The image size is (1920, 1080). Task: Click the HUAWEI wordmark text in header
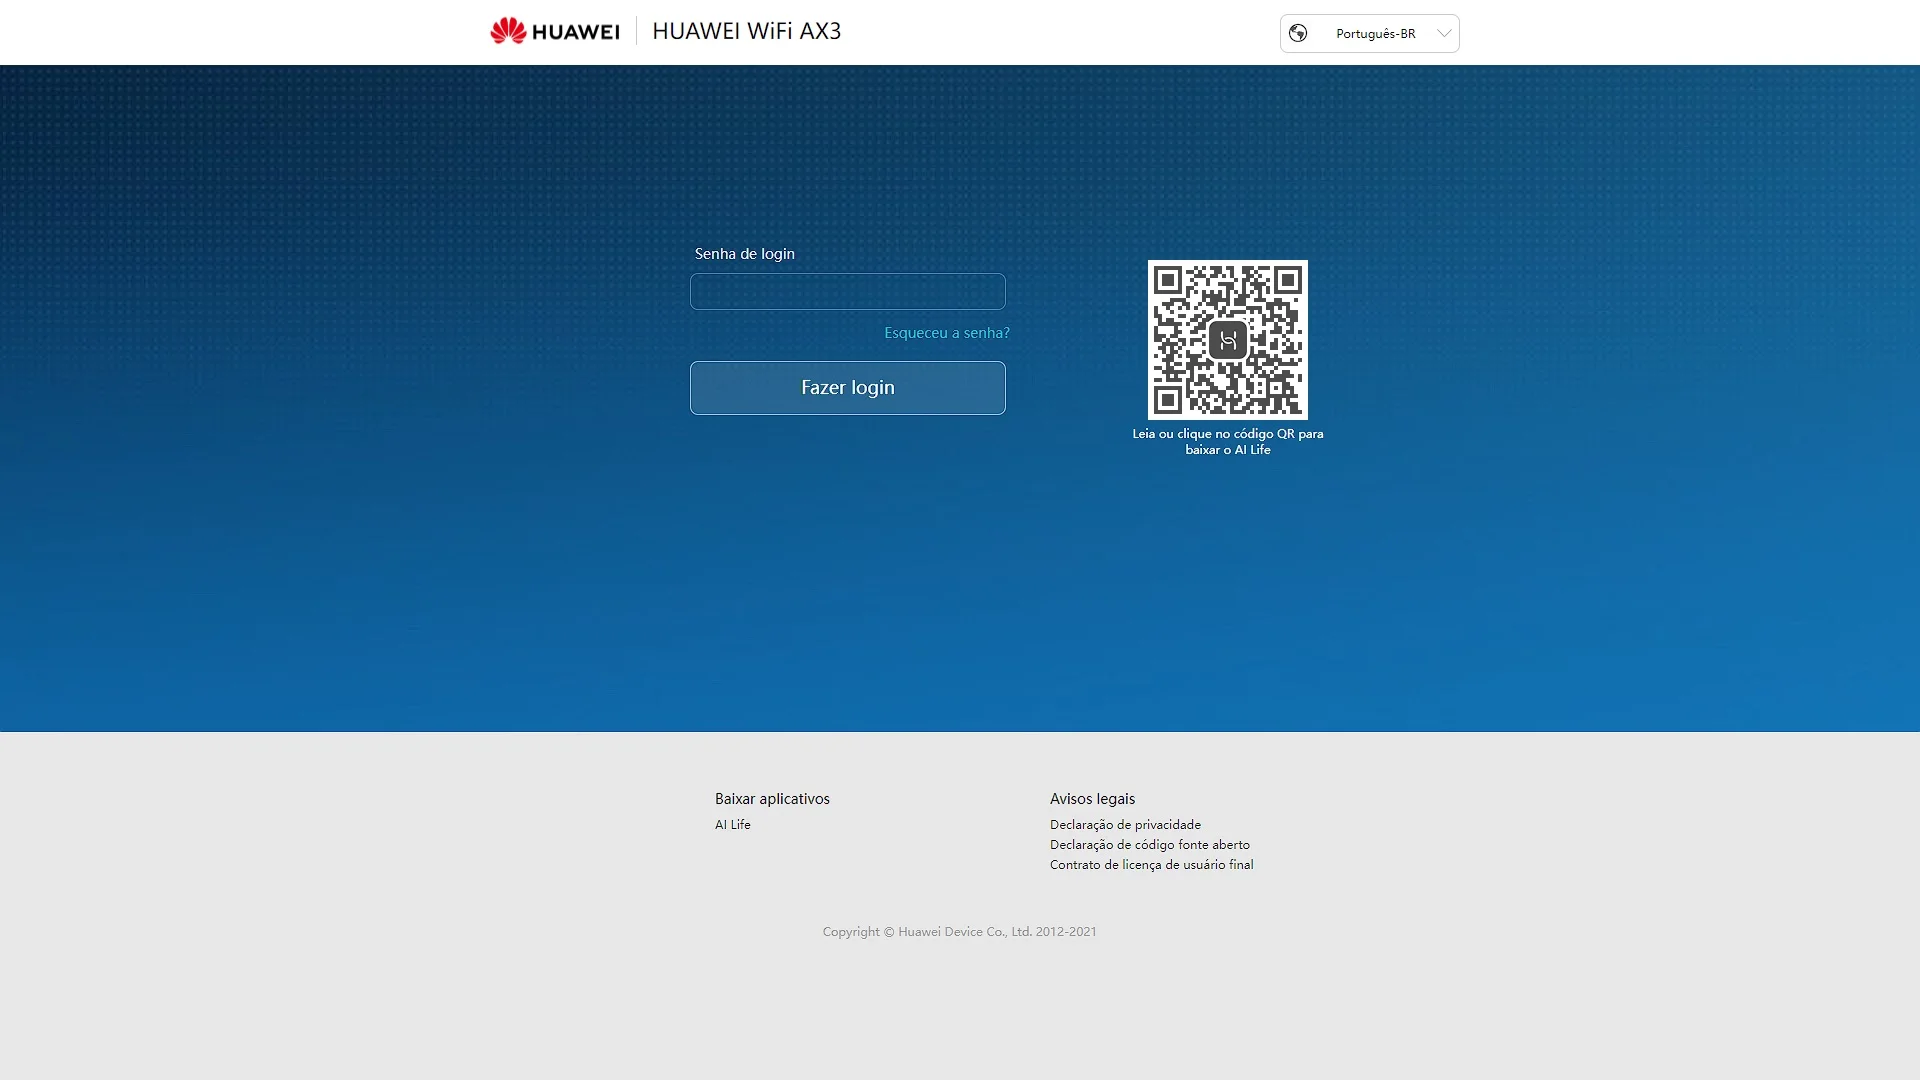pyautogui.click(x=575, y=32)
